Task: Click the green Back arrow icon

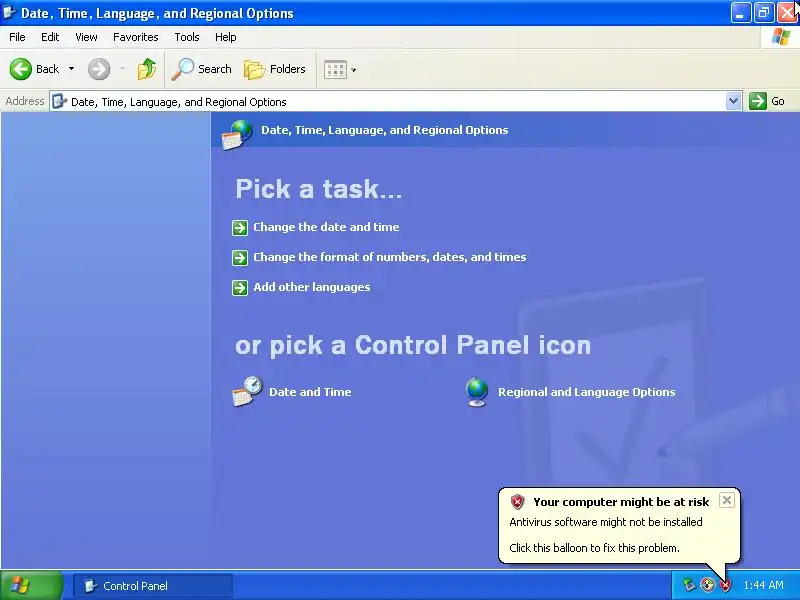Action: [20, 69]
